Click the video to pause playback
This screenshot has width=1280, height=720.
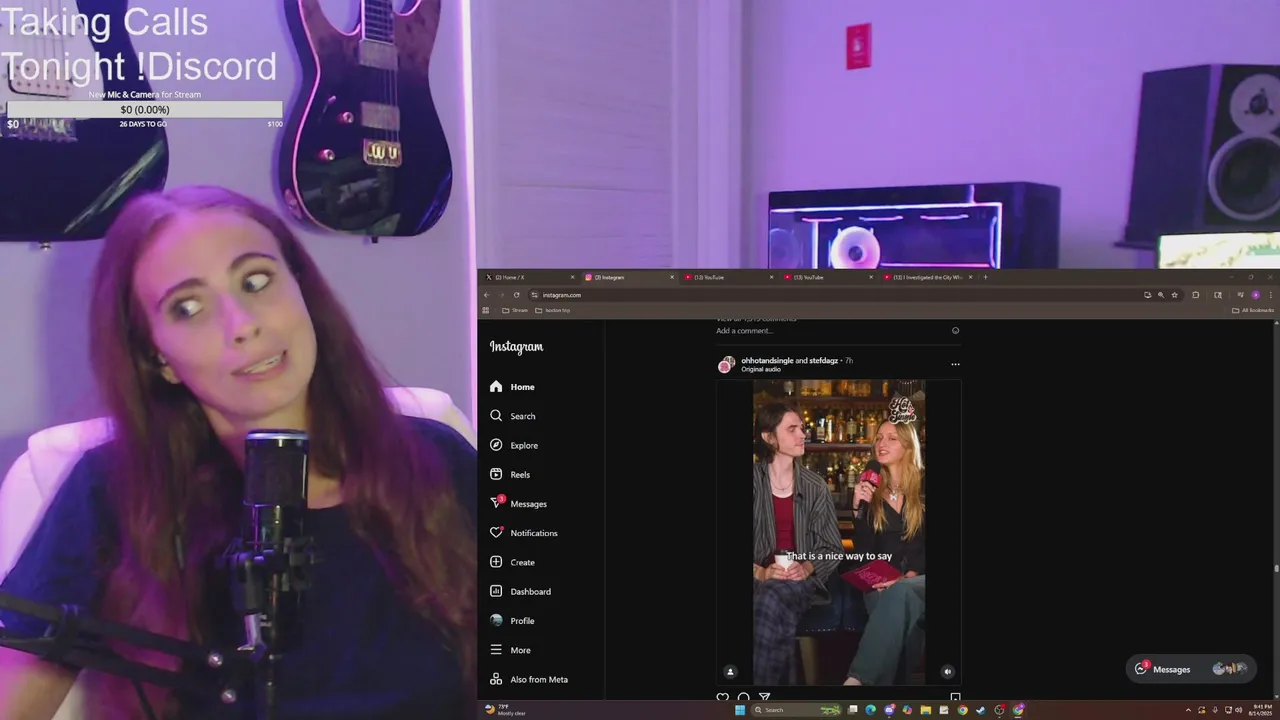click(838, 530)
